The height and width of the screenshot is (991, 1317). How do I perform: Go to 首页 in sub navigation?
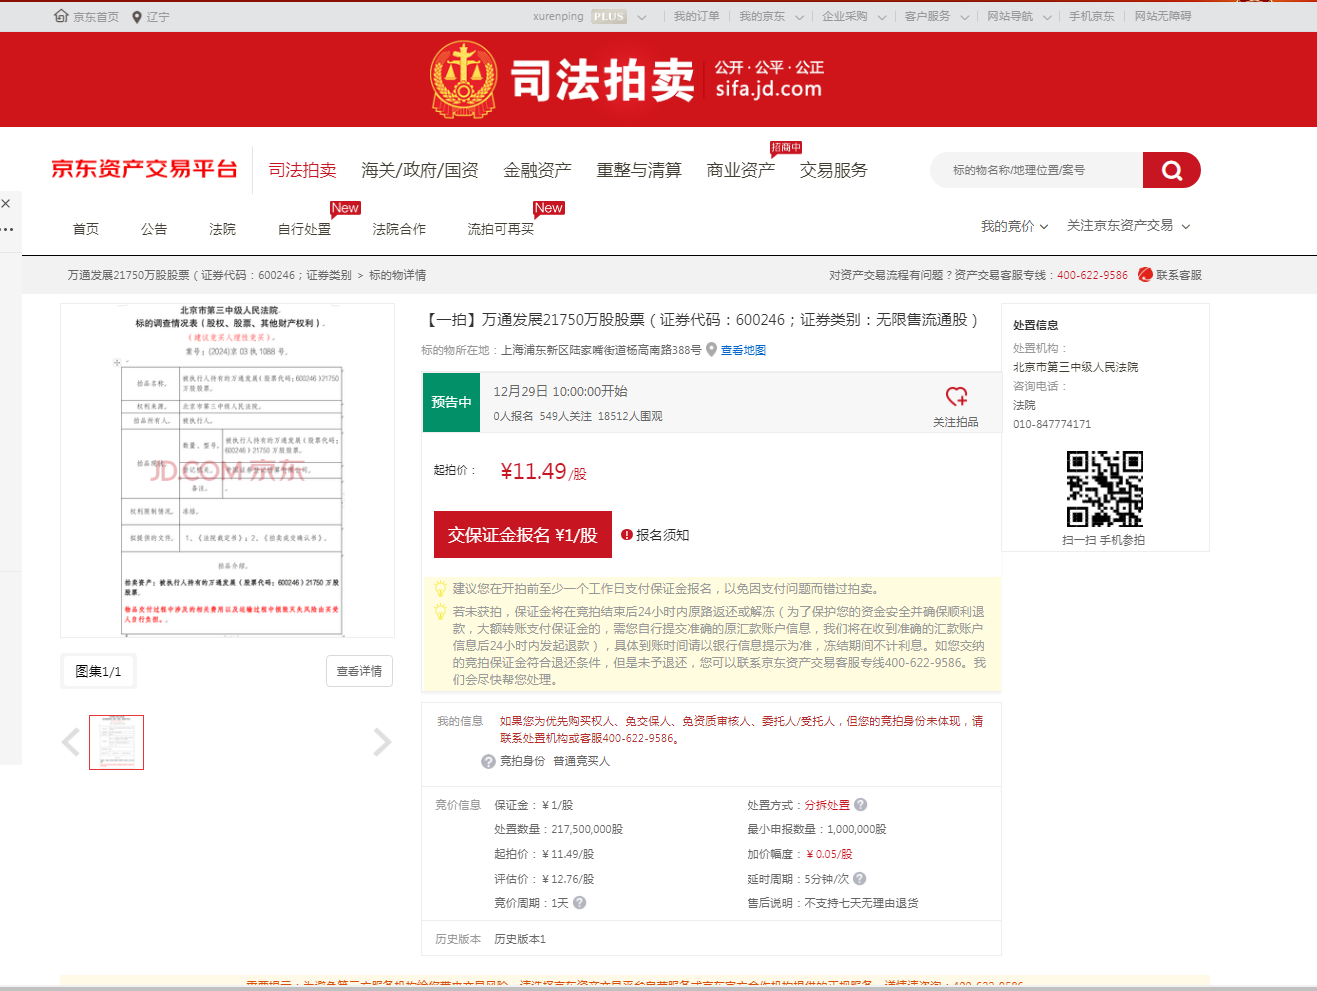[86, 229]
